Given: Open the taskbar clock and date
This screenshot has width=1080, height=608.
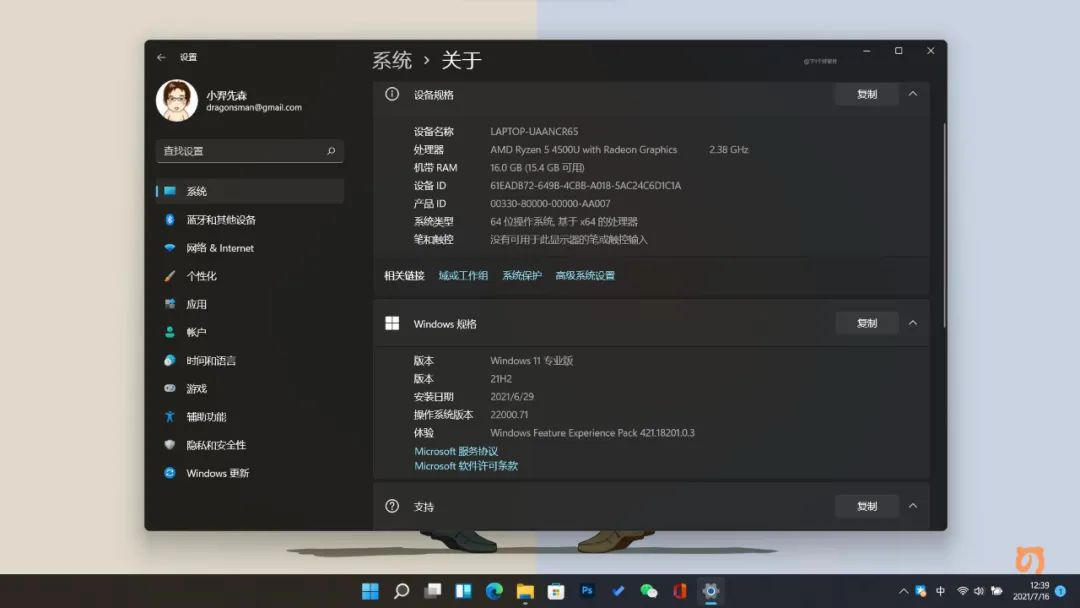Looking at the screenshot, I should (1031, 591).
